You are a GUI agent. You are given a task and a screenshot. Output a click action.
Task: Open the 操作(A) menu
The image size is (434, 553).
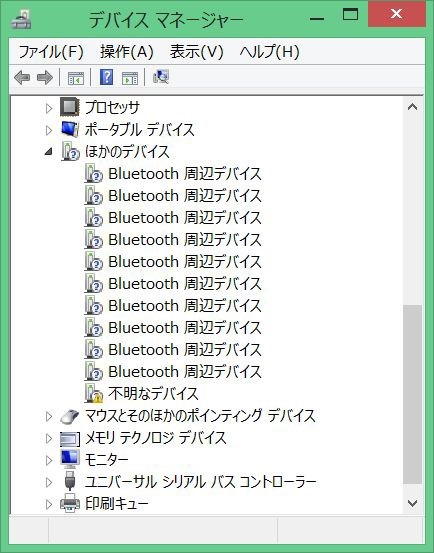pyautogui.click(x=127, y=51)
